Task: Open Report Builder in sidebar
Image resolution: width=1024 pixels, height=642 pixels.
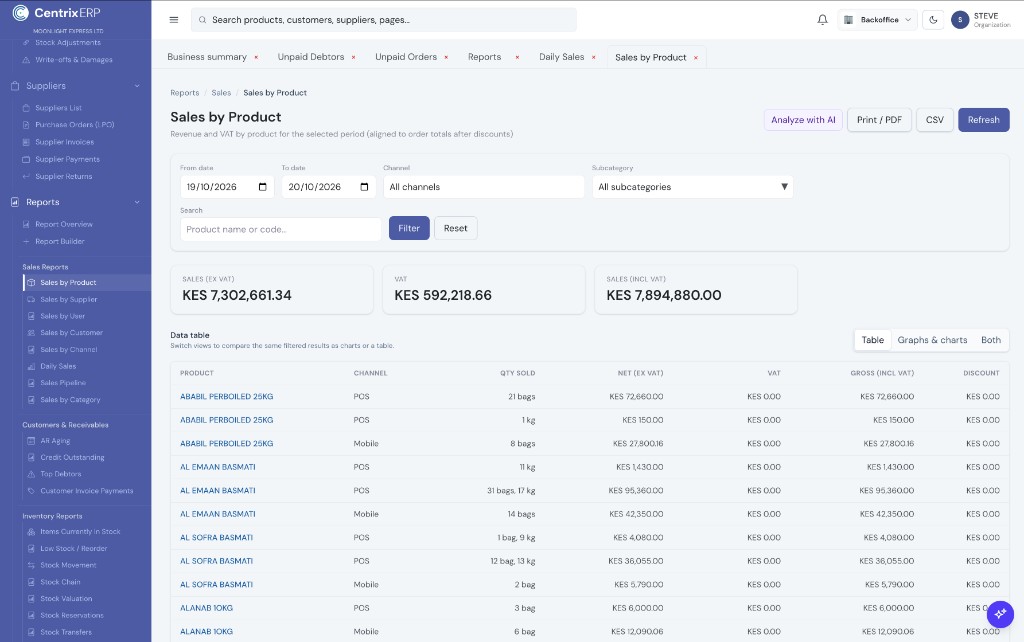Action: [59, 242]
